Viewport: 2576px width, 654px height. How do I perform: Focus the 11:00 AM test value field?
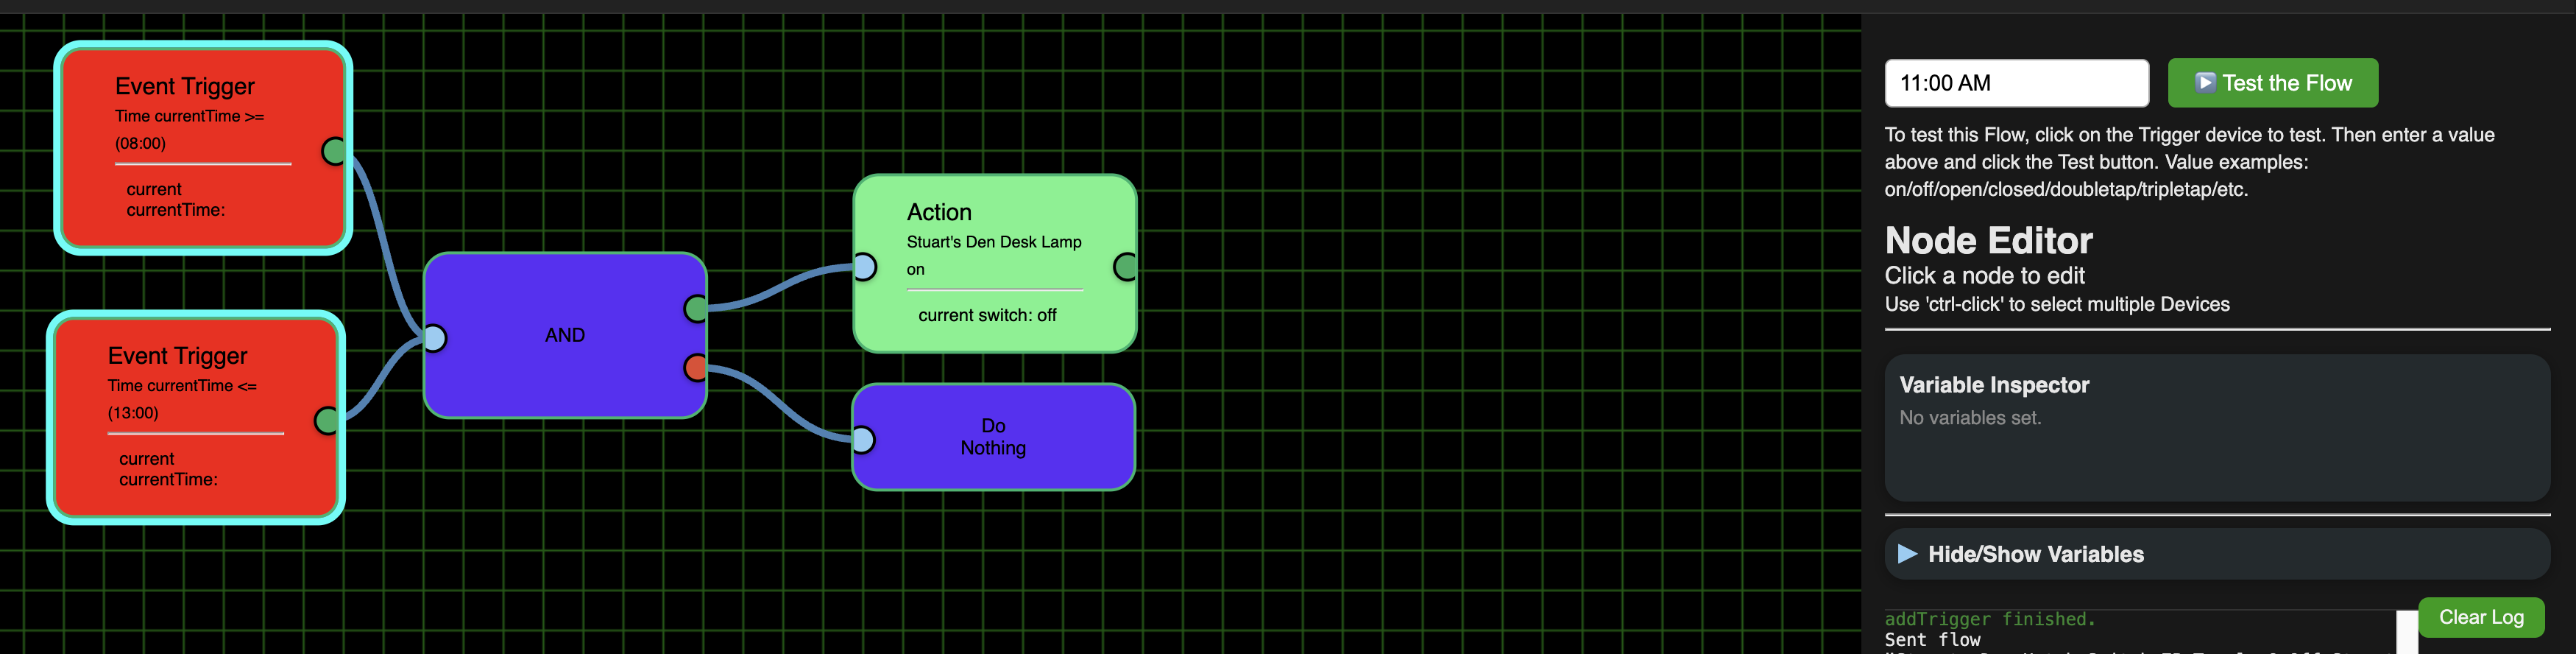coord(2016,83)
